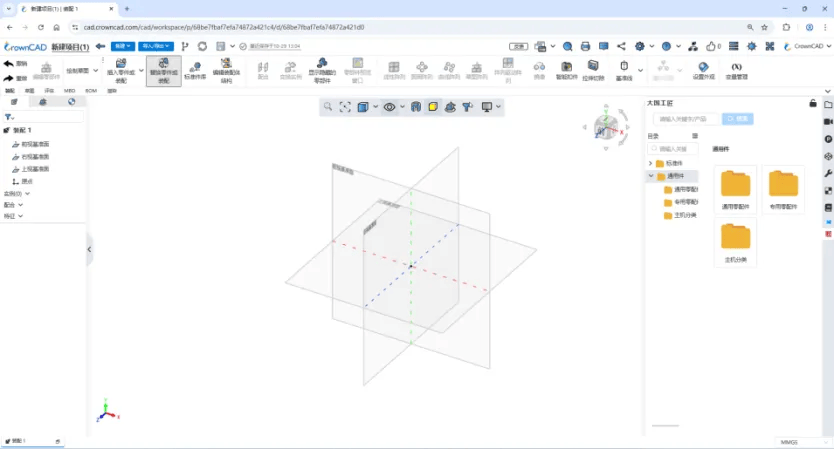The width and height of the screenshot is (834, 450).
Task: Expand the 标准件 folder tree node
Action: point(651,163)
